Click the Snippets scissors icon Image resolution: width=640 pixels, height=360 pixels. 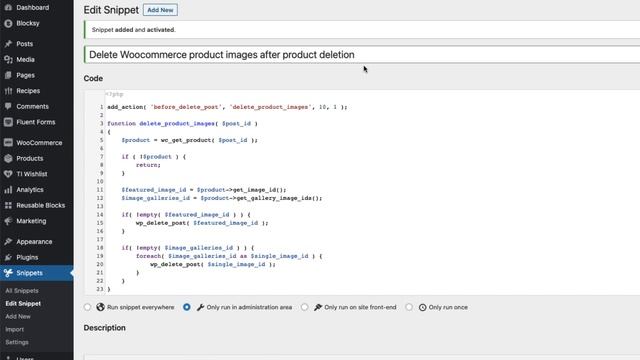(x=8, y=273)
